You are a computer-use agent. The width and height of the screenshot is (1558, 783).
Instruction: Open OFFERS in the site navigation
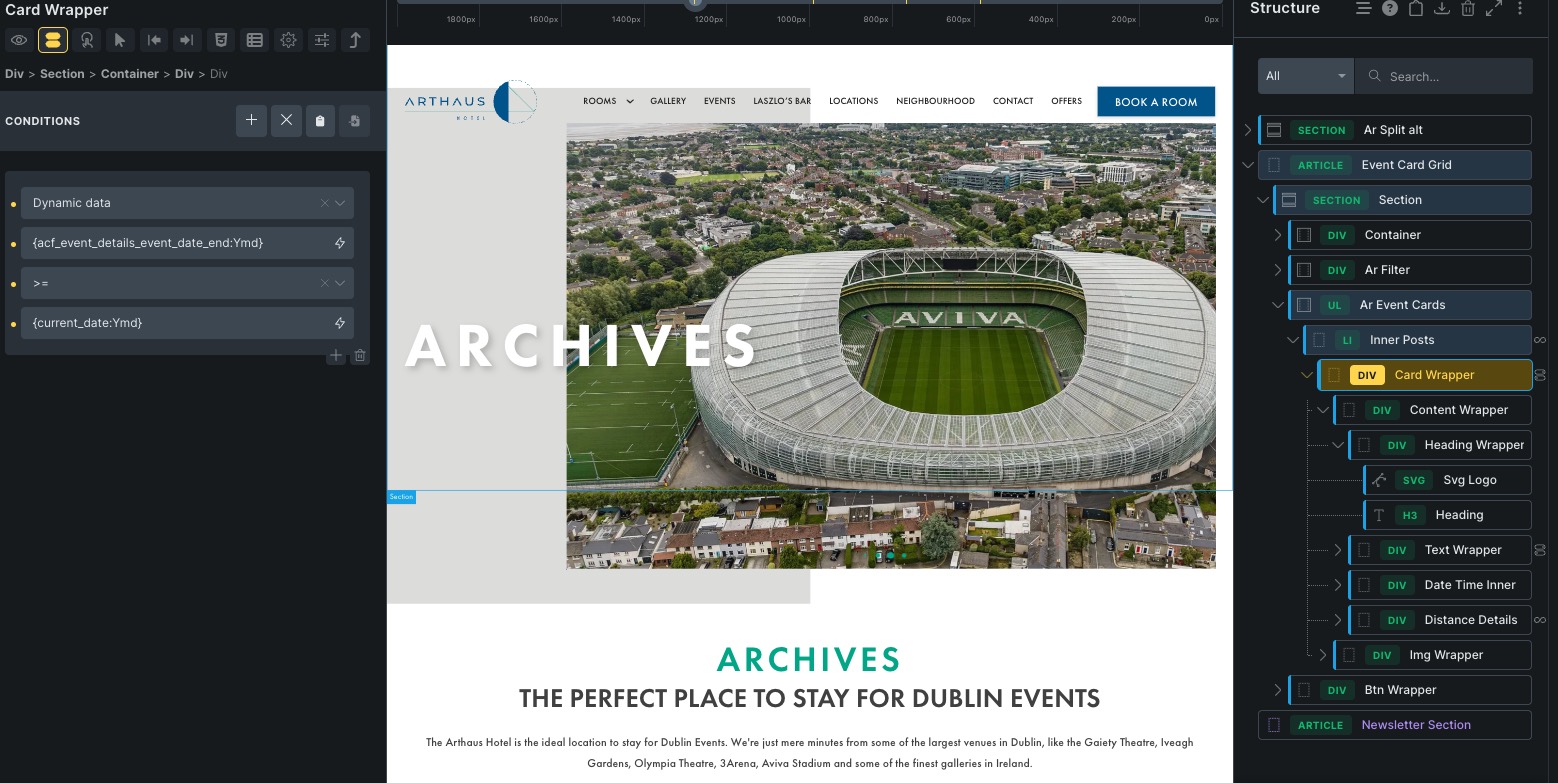pos(1066,101)
